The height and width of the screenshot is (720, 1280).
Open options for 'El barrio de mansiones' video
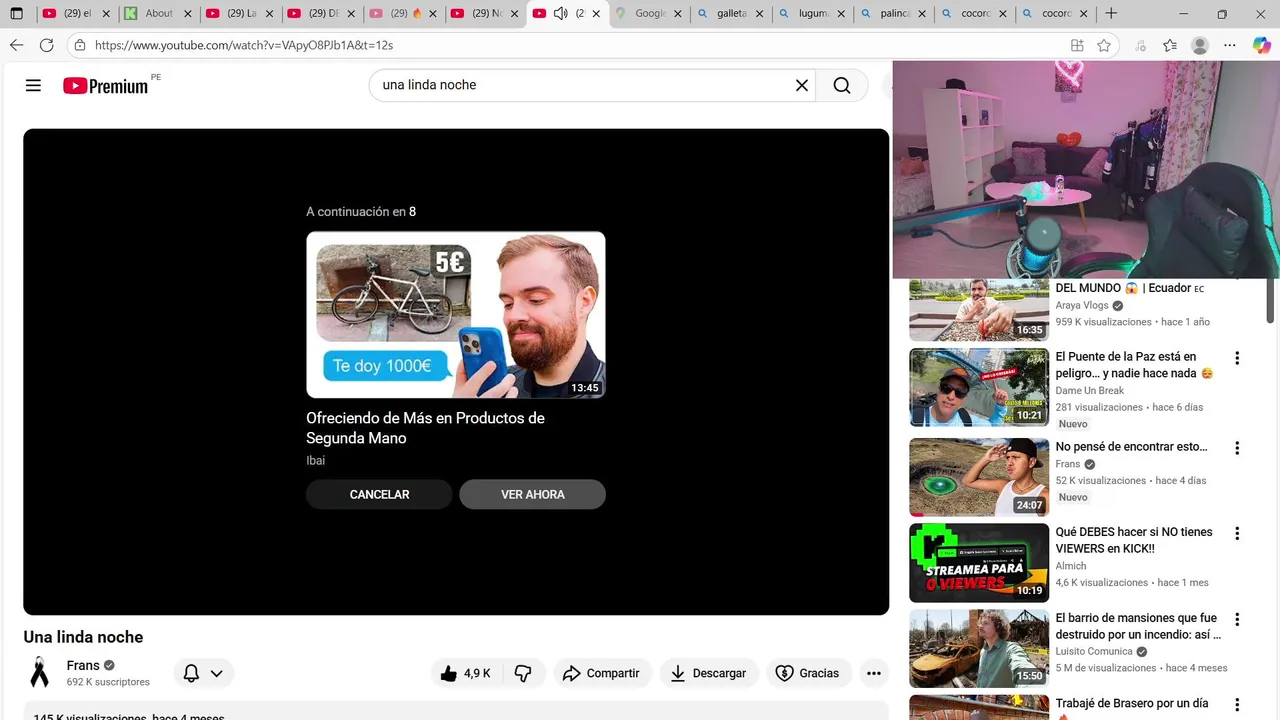click(x=1237, y=620)
